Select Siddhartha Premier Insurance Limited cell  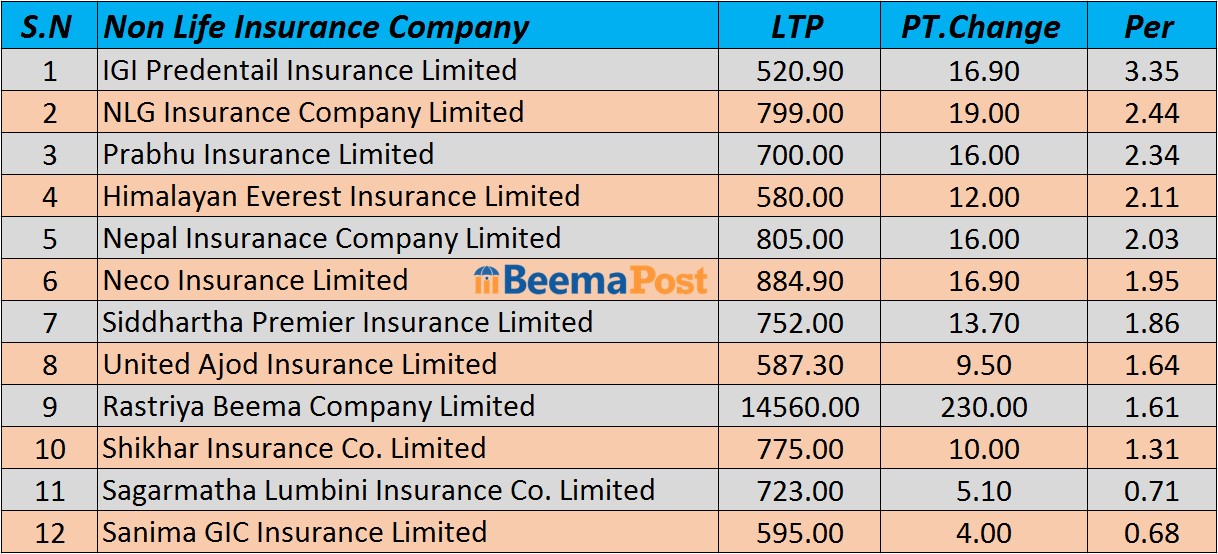click(x=347, y=323)
